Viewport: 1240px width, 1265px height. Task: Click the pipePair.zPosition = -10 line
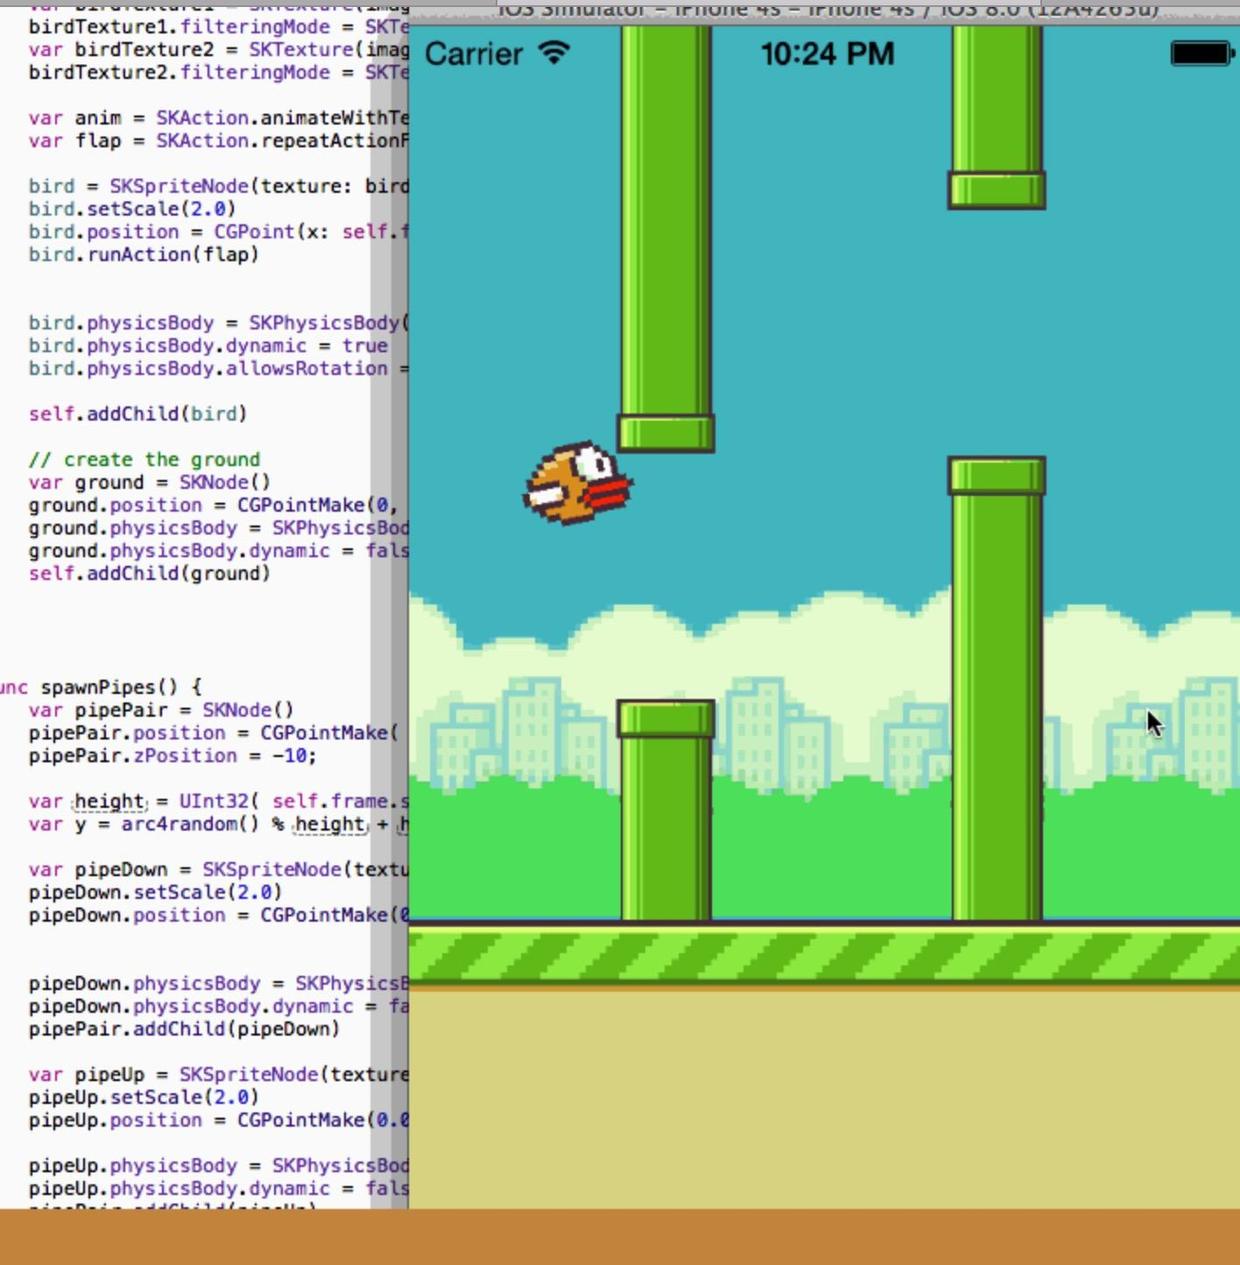pos(172,755)
